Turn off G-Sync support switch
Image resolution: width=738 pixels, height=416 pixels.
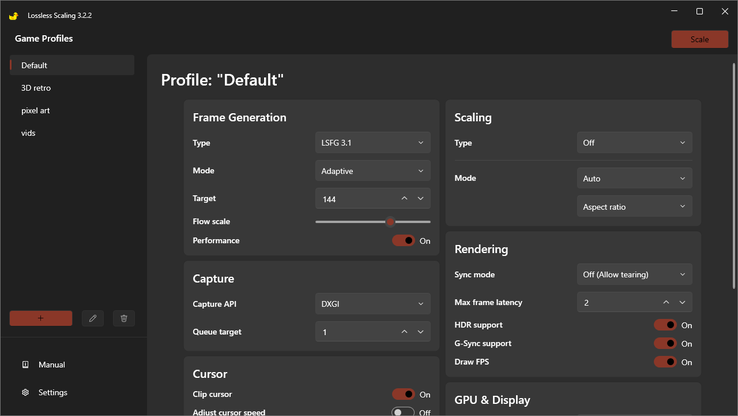pyautogui.click(x=665, y=344)
